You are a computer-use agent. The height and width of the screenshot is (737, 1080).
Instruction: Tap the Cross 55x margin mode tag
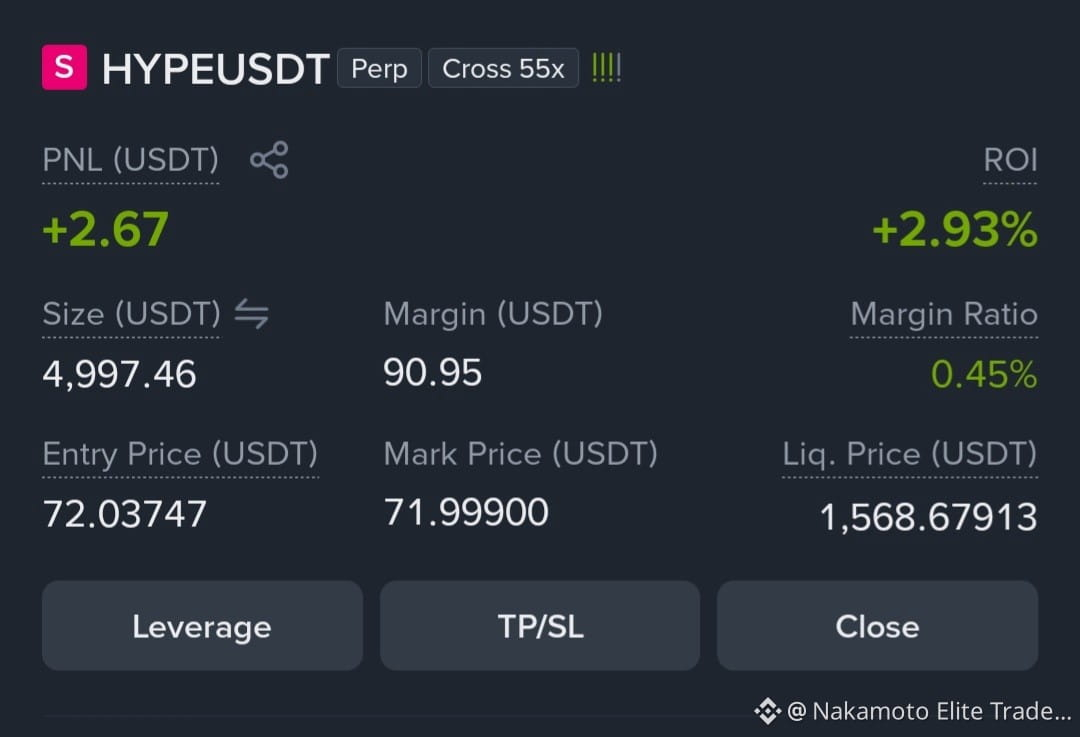click(x=503, y=68)
